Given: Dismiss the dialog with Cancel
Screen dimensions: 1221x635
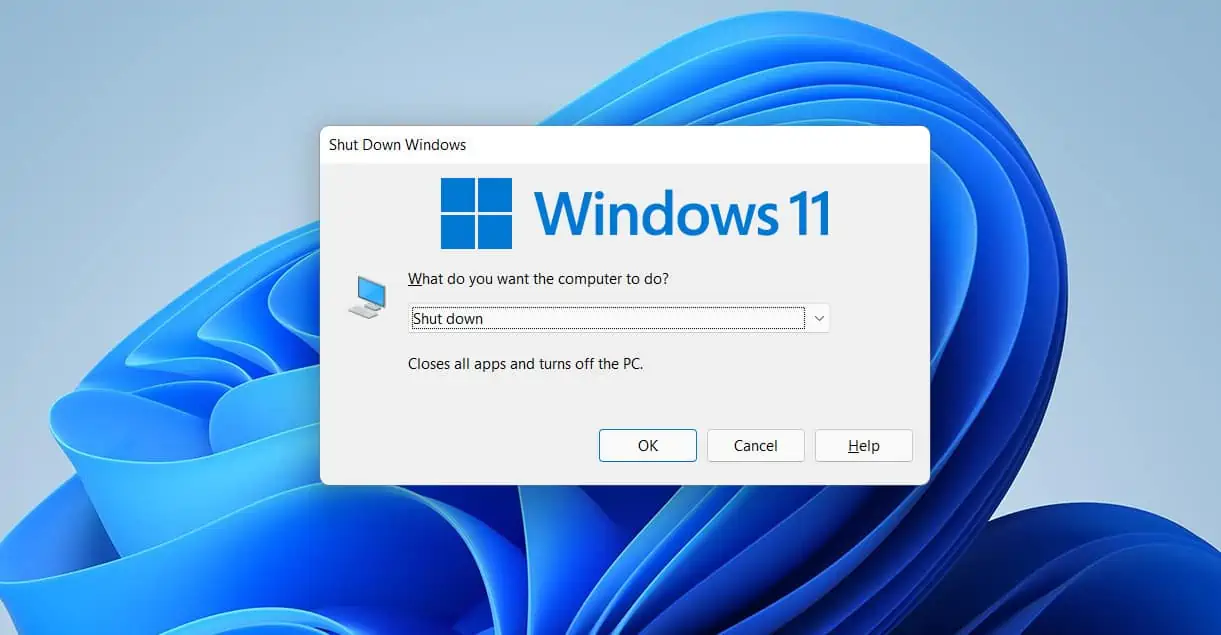Looking at the screenshot, I should (755, 445).
